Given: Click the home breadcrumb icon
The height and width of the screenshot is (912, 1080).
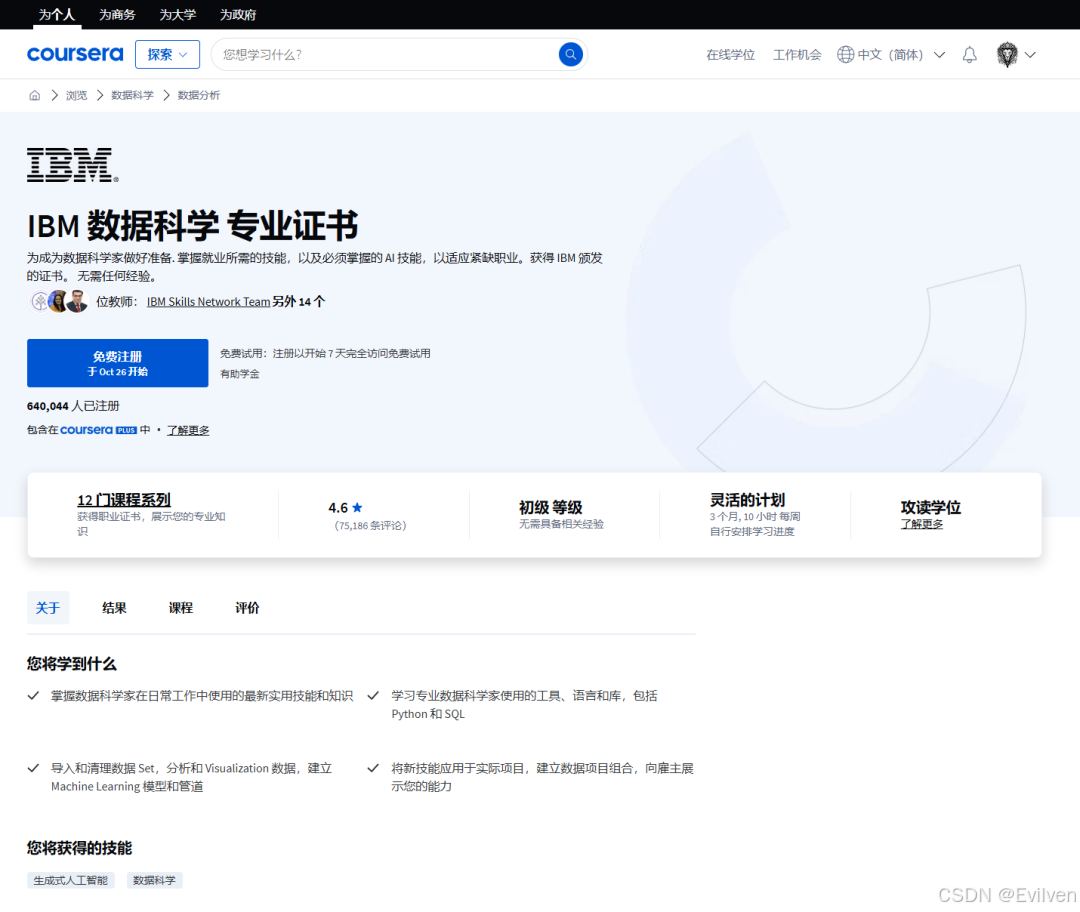Looking at the screenshot, I should 34,95.
